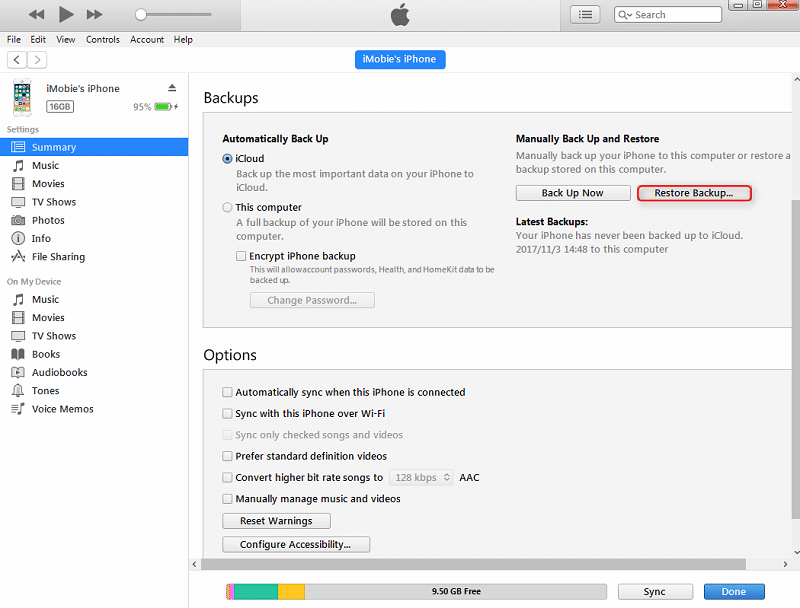Click the horizontal scrollbar left arrow
Image resolution: width=800 pixels, height=608 pixels.
[x=194, y=564]
